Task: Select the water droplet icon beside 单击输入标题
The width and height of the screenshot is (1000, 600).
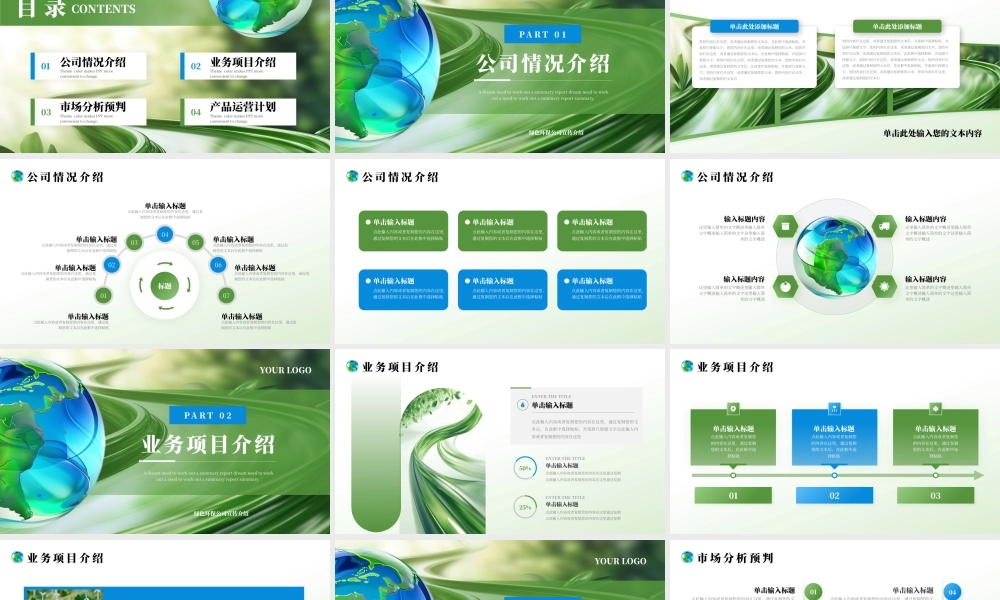Action: (522, 405)
